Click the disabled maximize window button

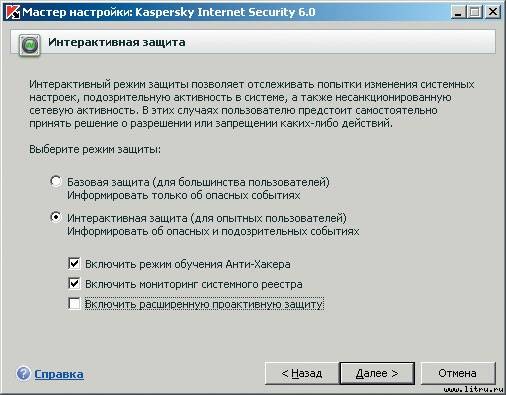[475, 12]
